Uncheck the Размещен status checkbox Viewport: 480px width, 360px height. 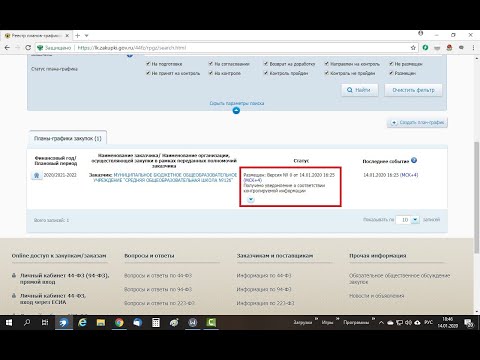coord(391,73)
